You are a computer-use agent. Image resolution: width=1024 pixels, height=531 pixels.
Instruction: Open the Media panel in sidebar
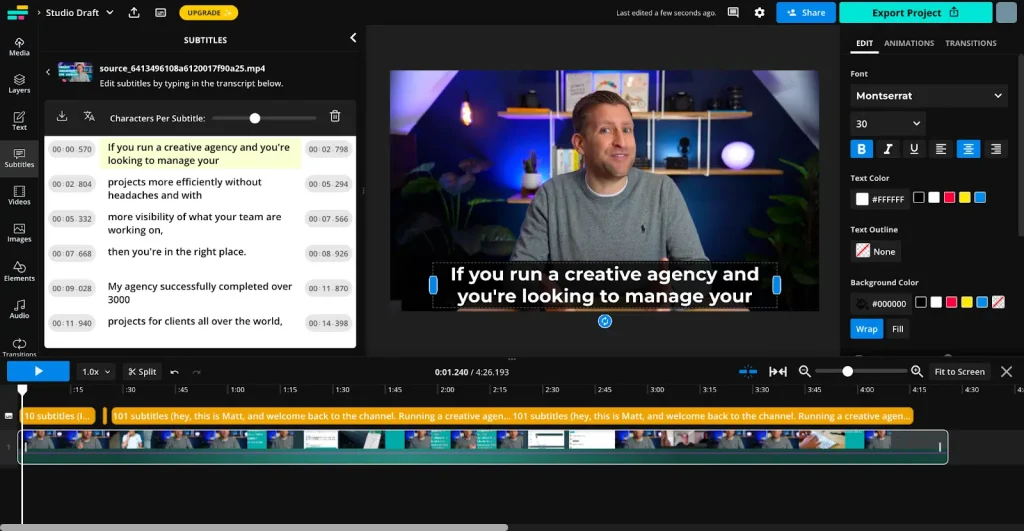[x=19, y=46]
